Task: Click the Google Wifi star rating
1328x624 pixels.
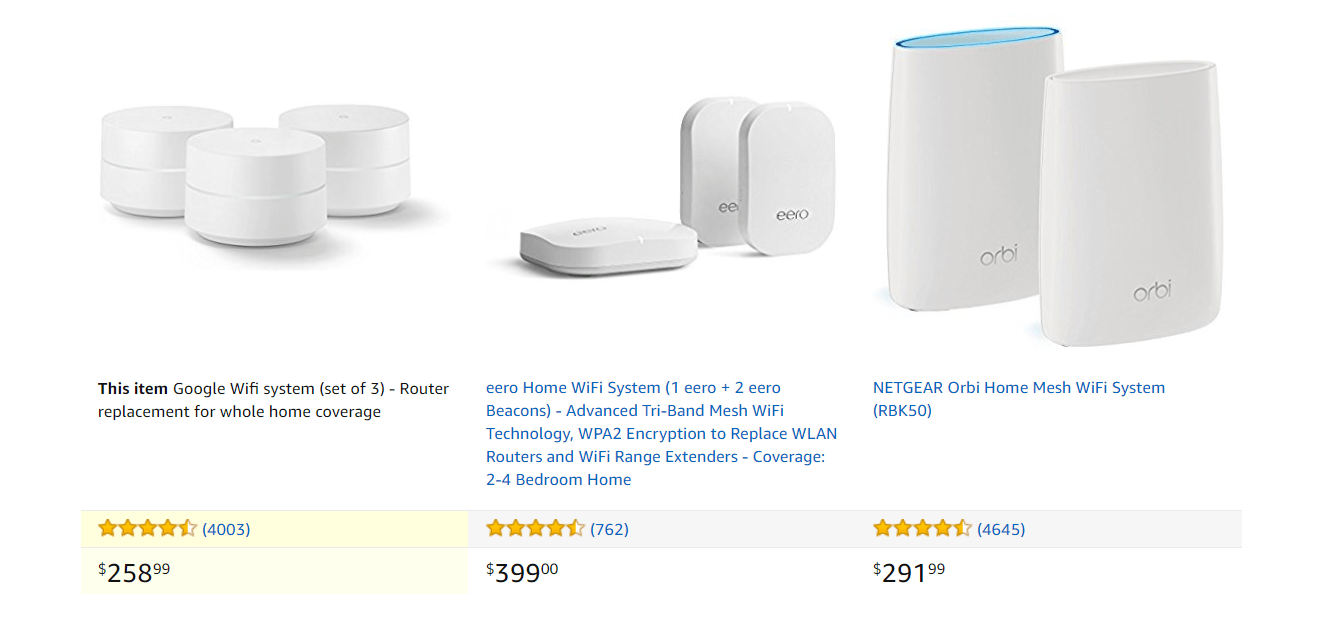Action: [x=147, y=529]
